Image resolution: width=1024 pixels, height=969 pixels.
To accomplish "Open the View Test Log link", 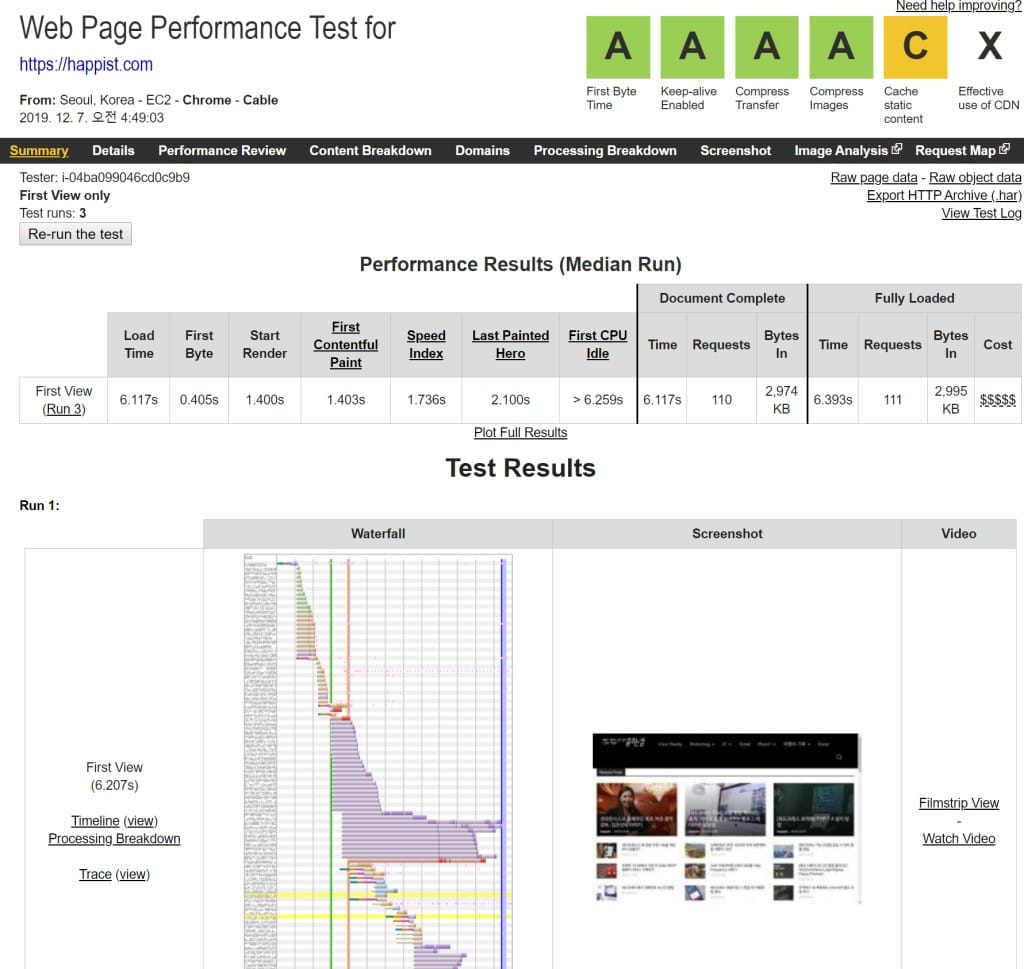I will click(x=981, y=214).
